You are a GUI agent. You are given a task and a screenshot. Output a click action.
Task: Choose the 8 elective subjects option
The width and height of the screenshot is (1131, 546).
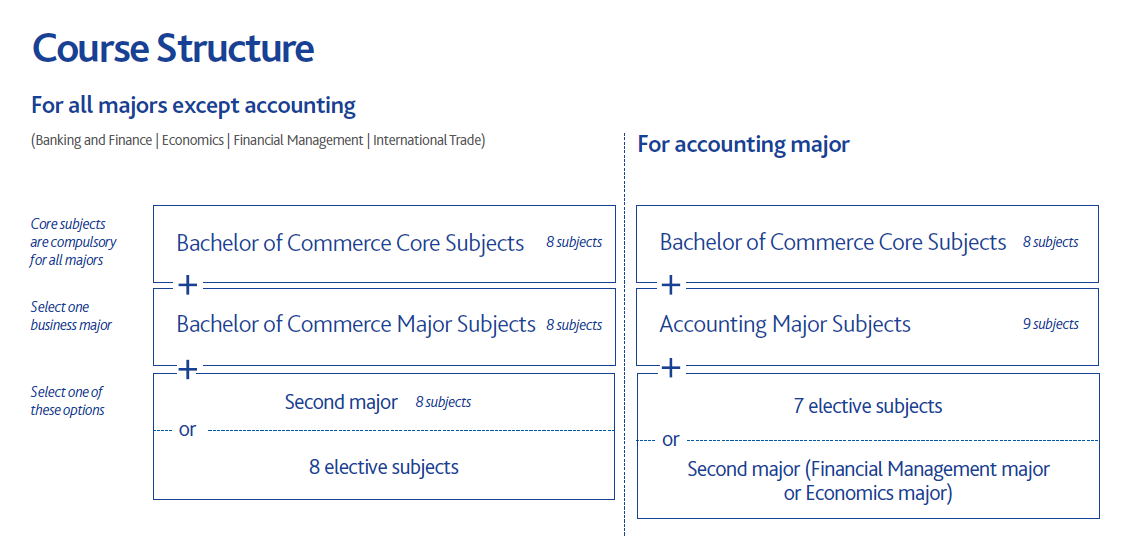tap(384, 467)
